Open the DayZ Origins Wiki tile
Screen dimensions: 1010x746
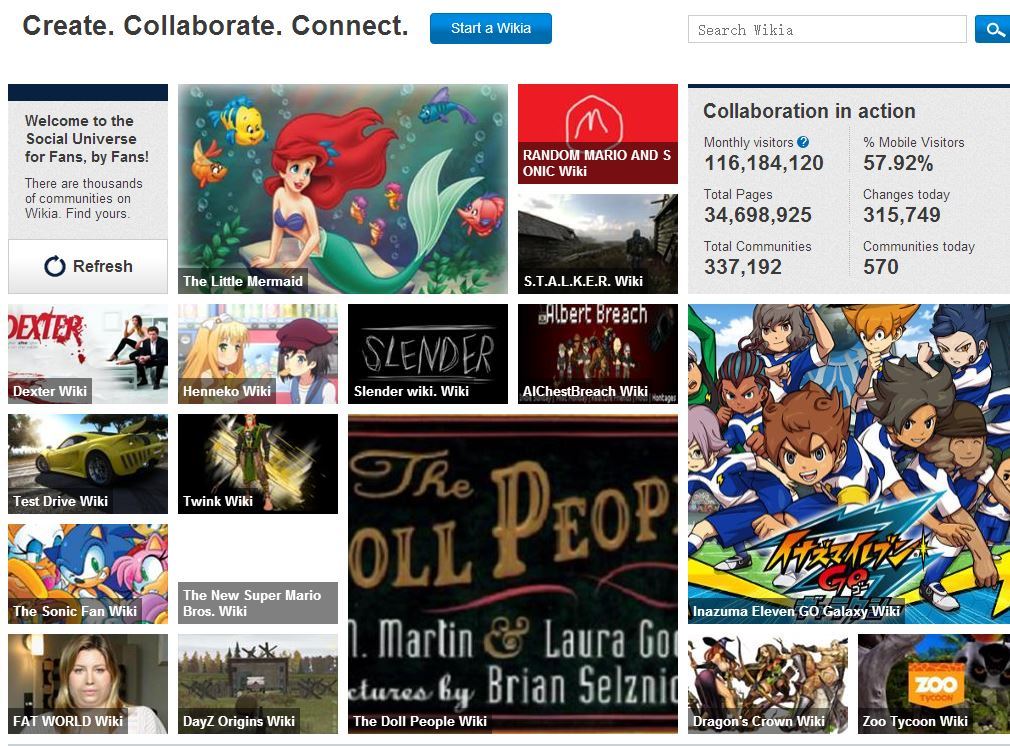click(258, 684)
